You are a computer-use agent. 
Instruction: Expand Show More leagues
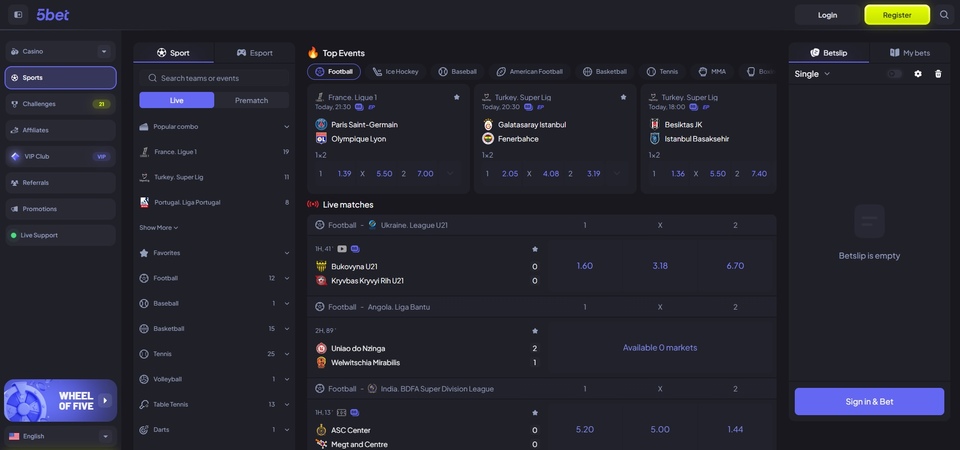coord(159,227)
